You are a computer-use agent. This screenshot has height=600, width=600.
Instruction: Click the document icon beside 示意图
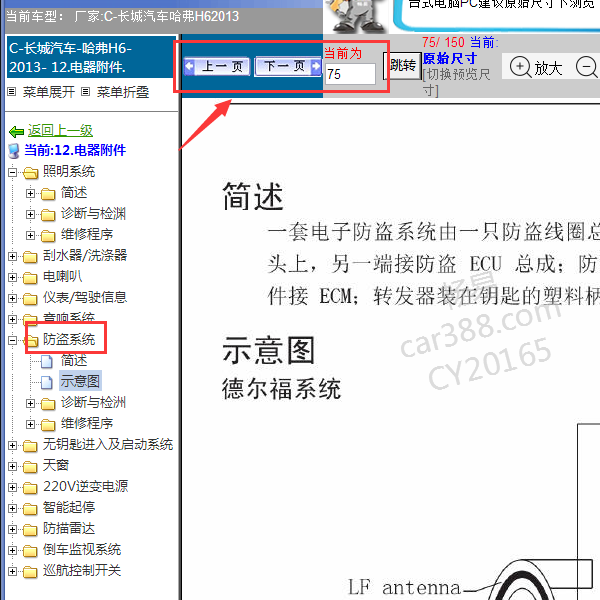47,382
